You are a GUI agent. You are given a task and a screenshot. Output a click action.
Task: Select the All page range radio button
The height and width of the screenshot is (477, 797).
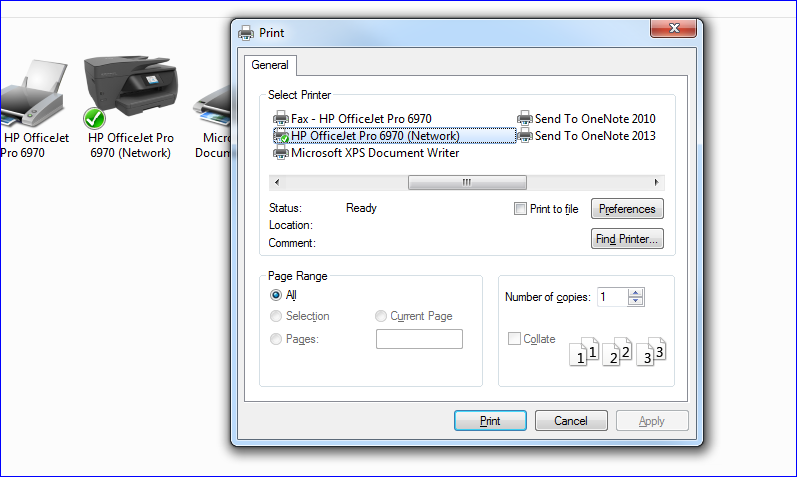(275, 295)
